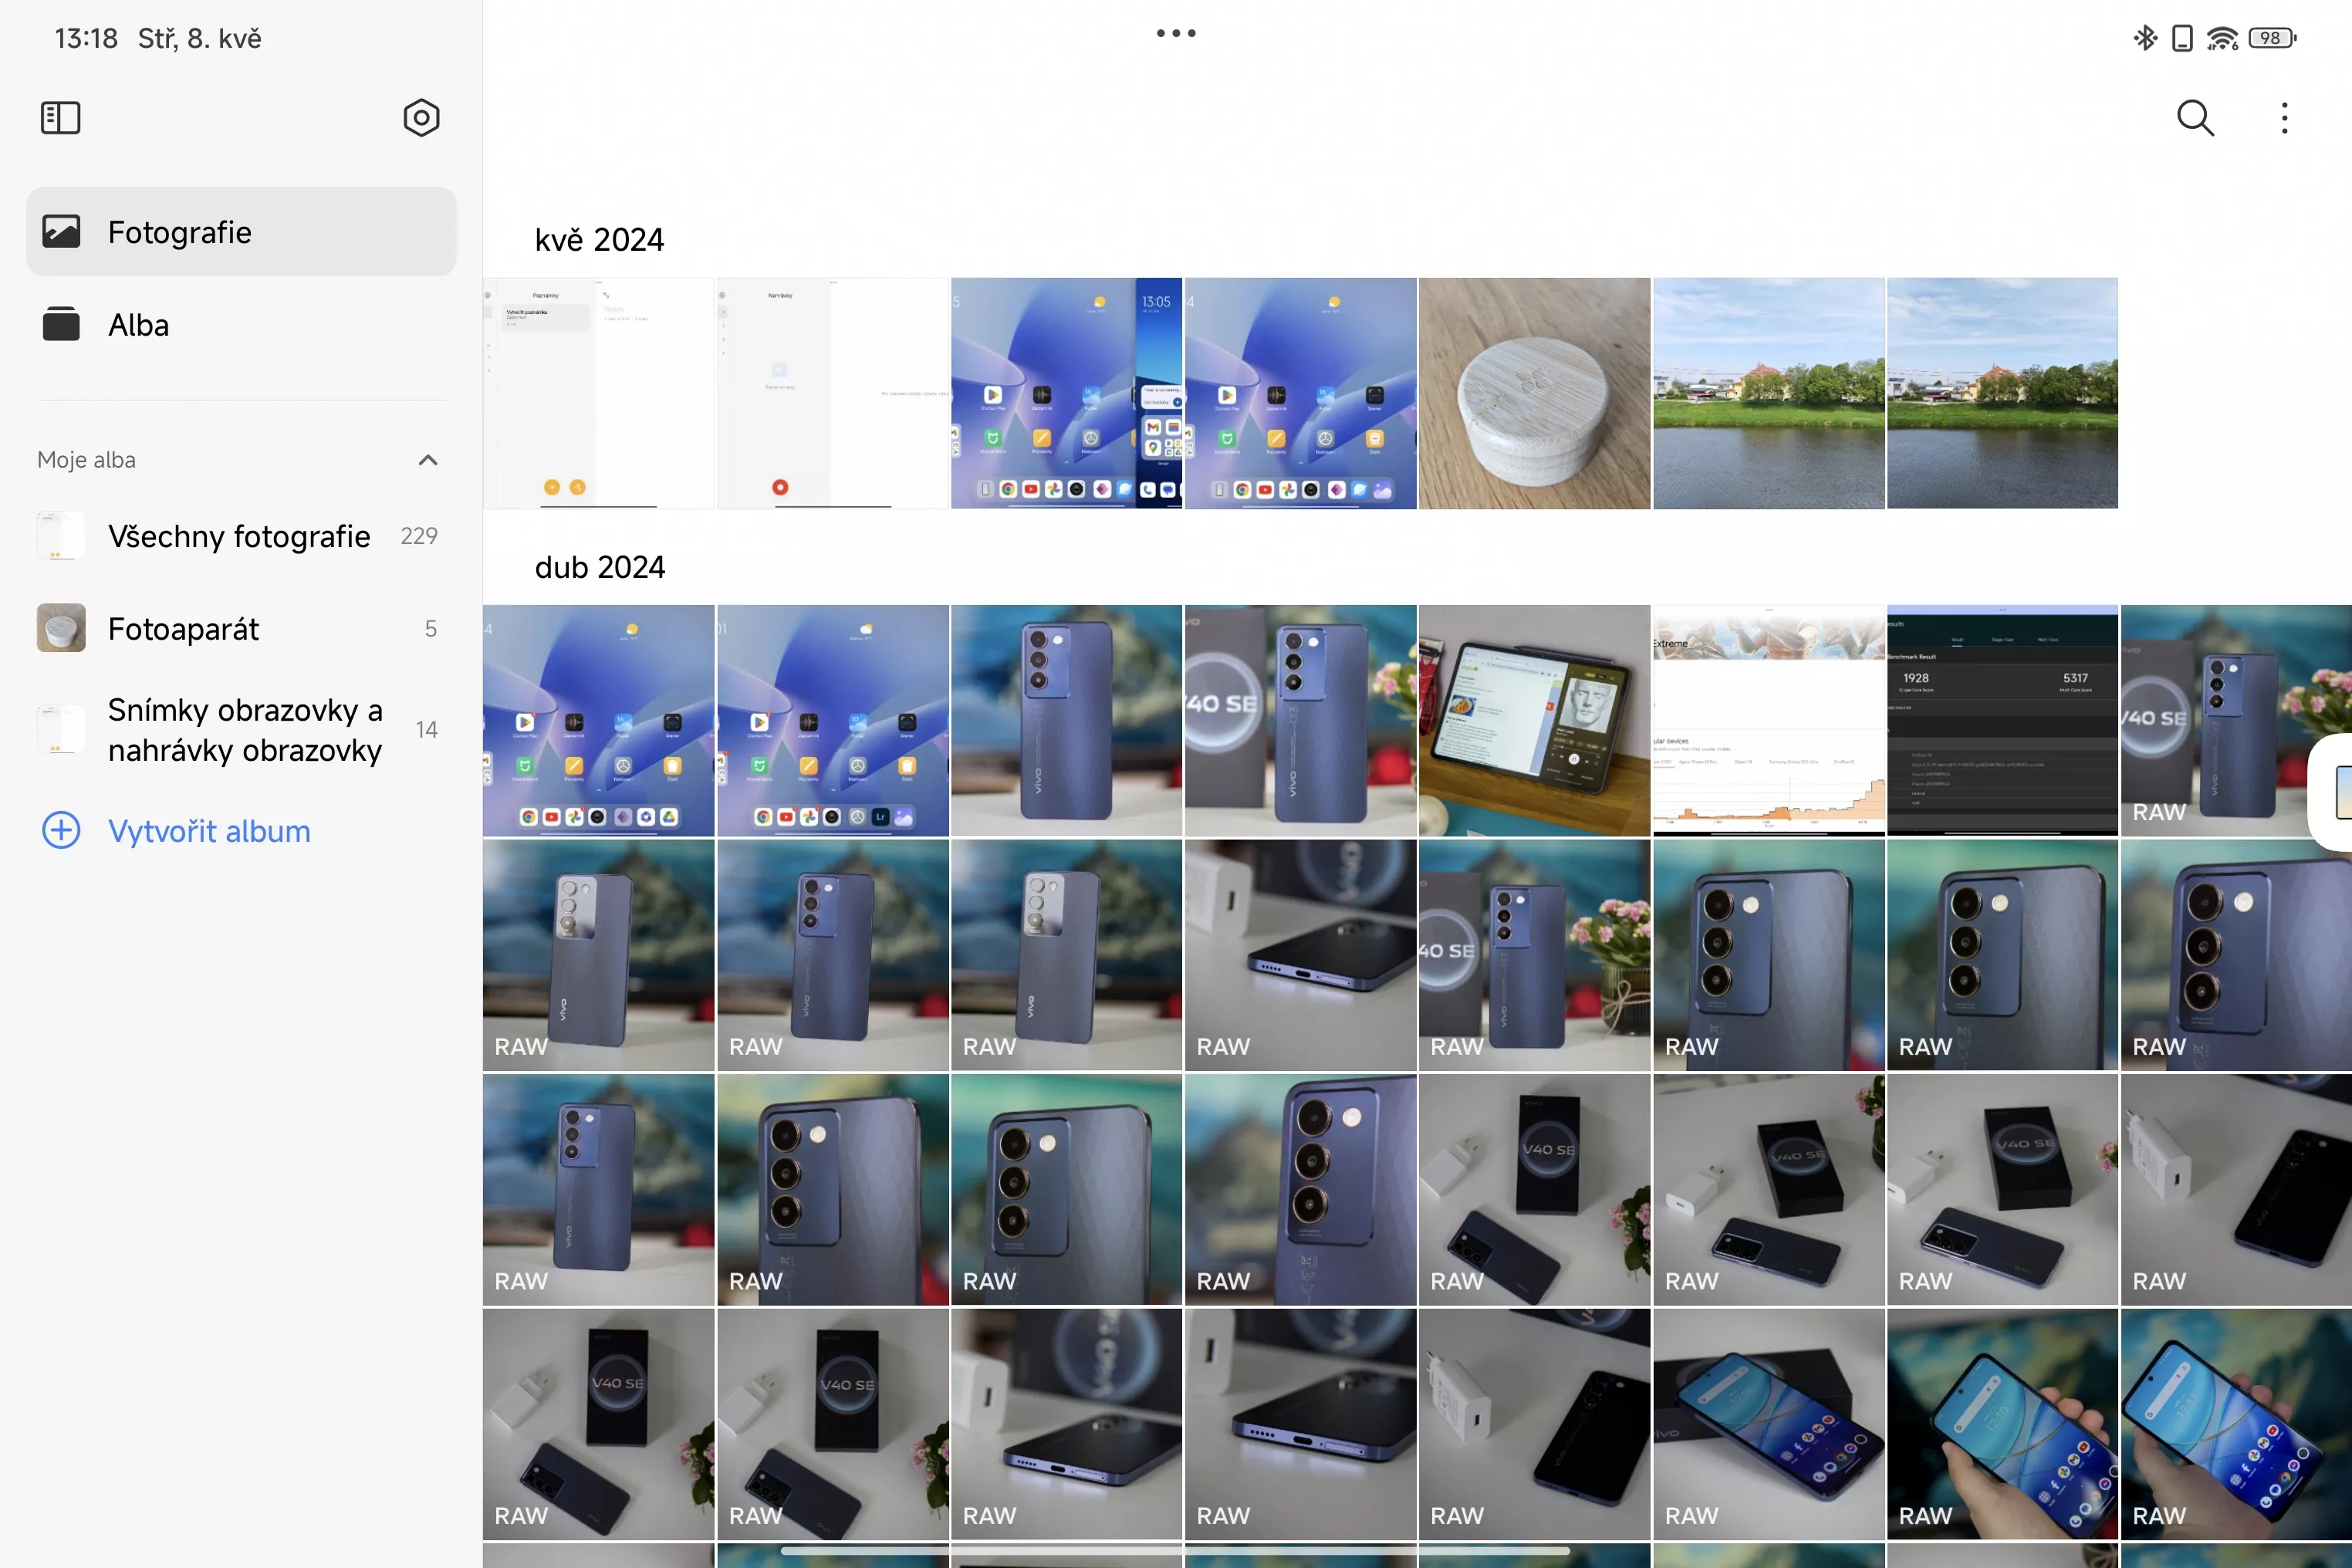This screenshot has width=2352, height=1568.
Task: Open the three-dot overflow menu at top right
Action: click(2284, 118)
